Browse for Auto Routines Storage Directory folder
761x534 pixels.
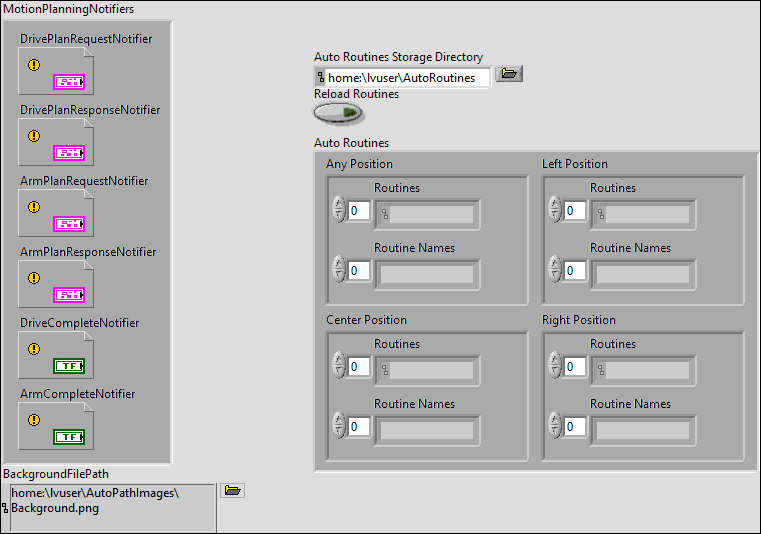[x=509, y=74]
